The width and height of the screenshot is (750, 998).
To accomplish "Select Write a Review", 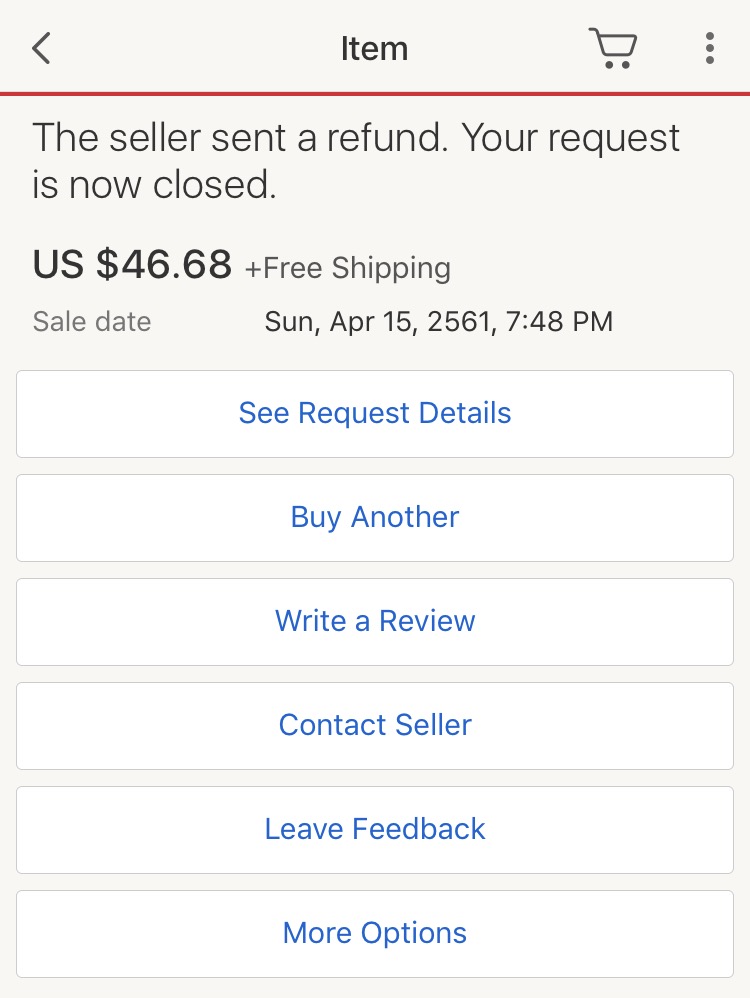I will pyautogui.click(x=375, y=622).
